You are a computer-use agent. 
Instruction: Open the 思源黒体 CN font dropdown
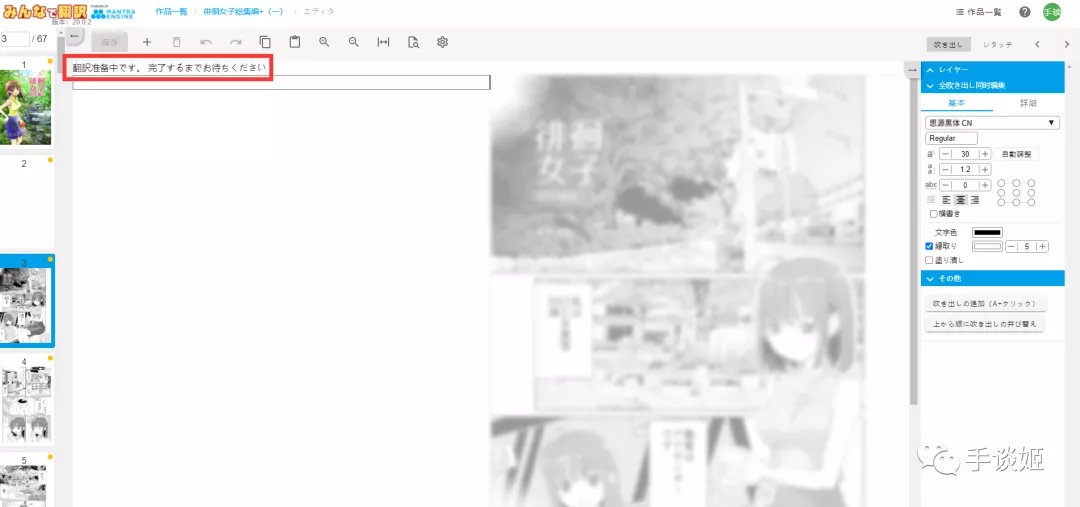[x=992, y=123]
